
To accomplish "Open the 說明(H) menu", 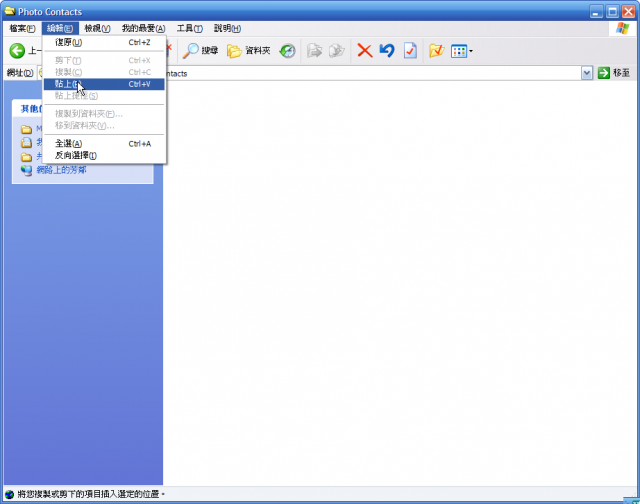I will [x=227, y=28].
